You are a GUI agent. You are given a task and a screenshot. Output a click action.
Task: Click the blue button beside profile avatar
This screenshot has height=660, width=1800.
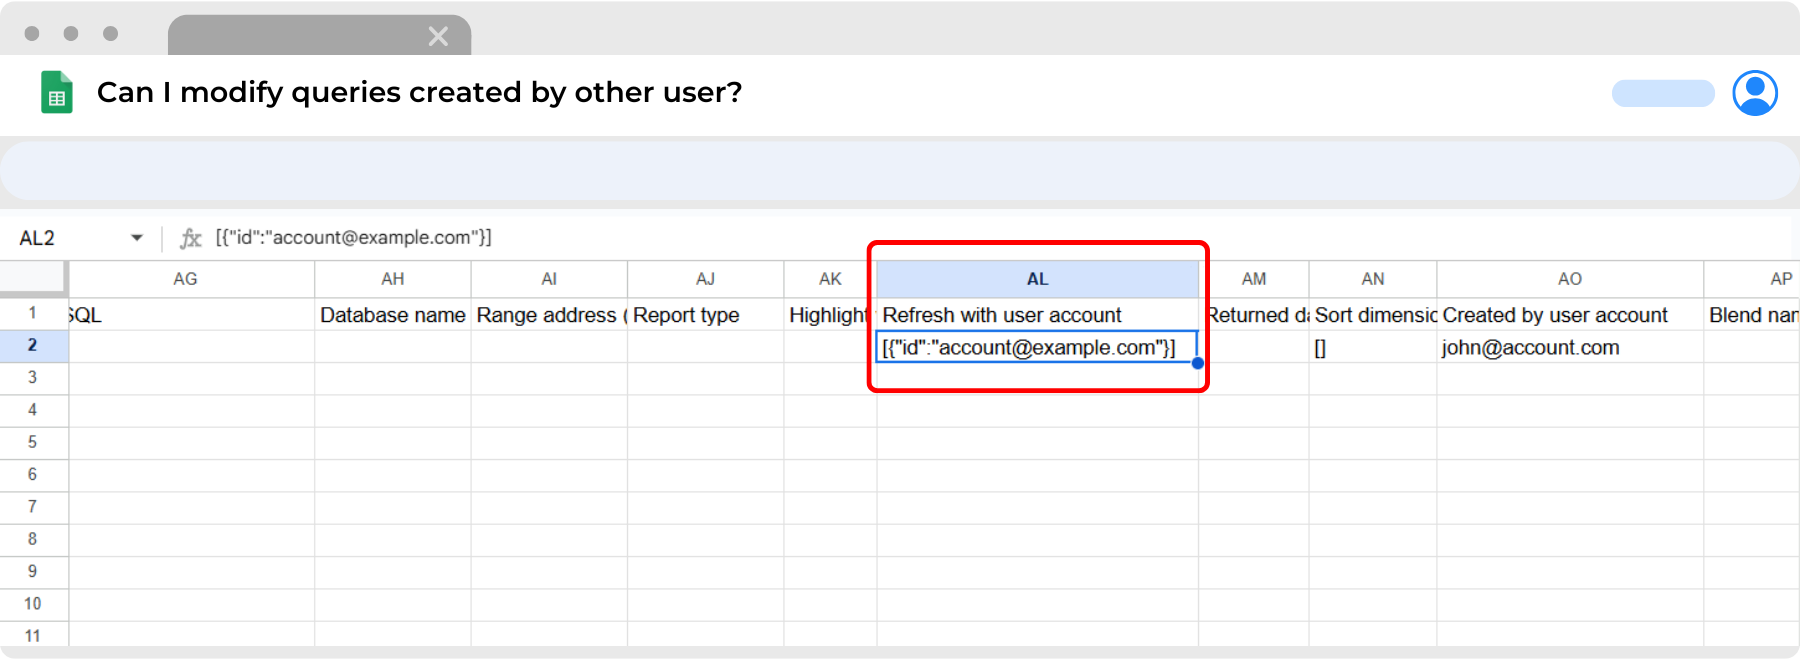pyautogui.click(x=1663, y=93)
